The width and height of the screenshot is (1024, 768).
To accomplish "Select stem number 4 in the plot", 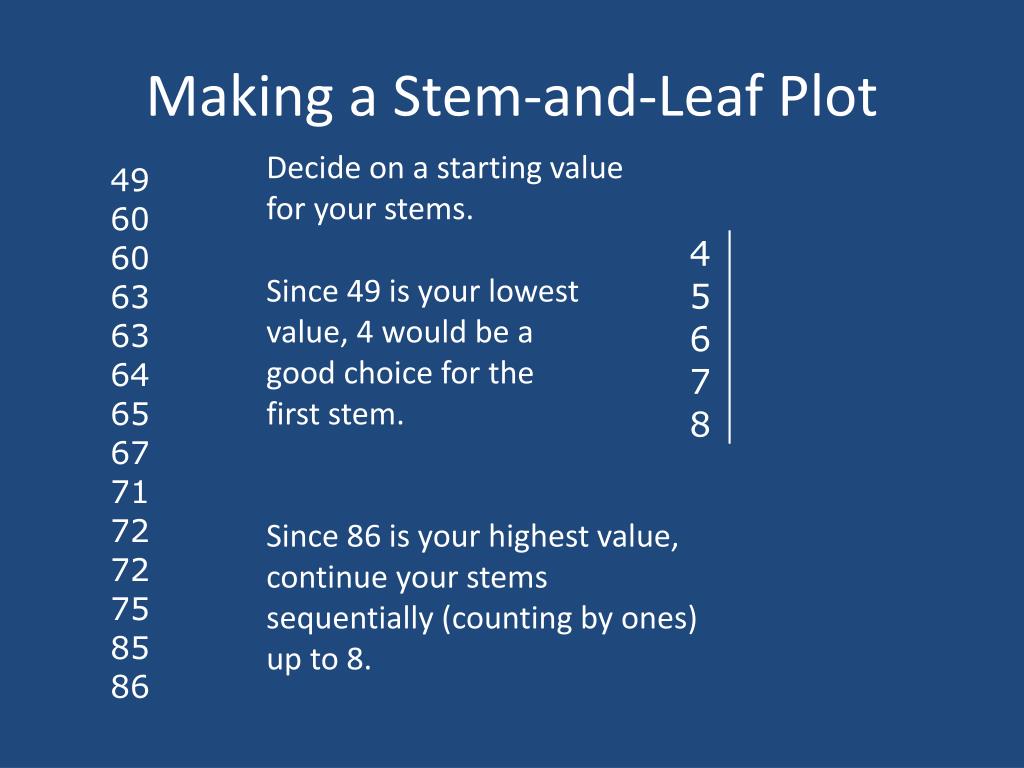I will 700,253.
